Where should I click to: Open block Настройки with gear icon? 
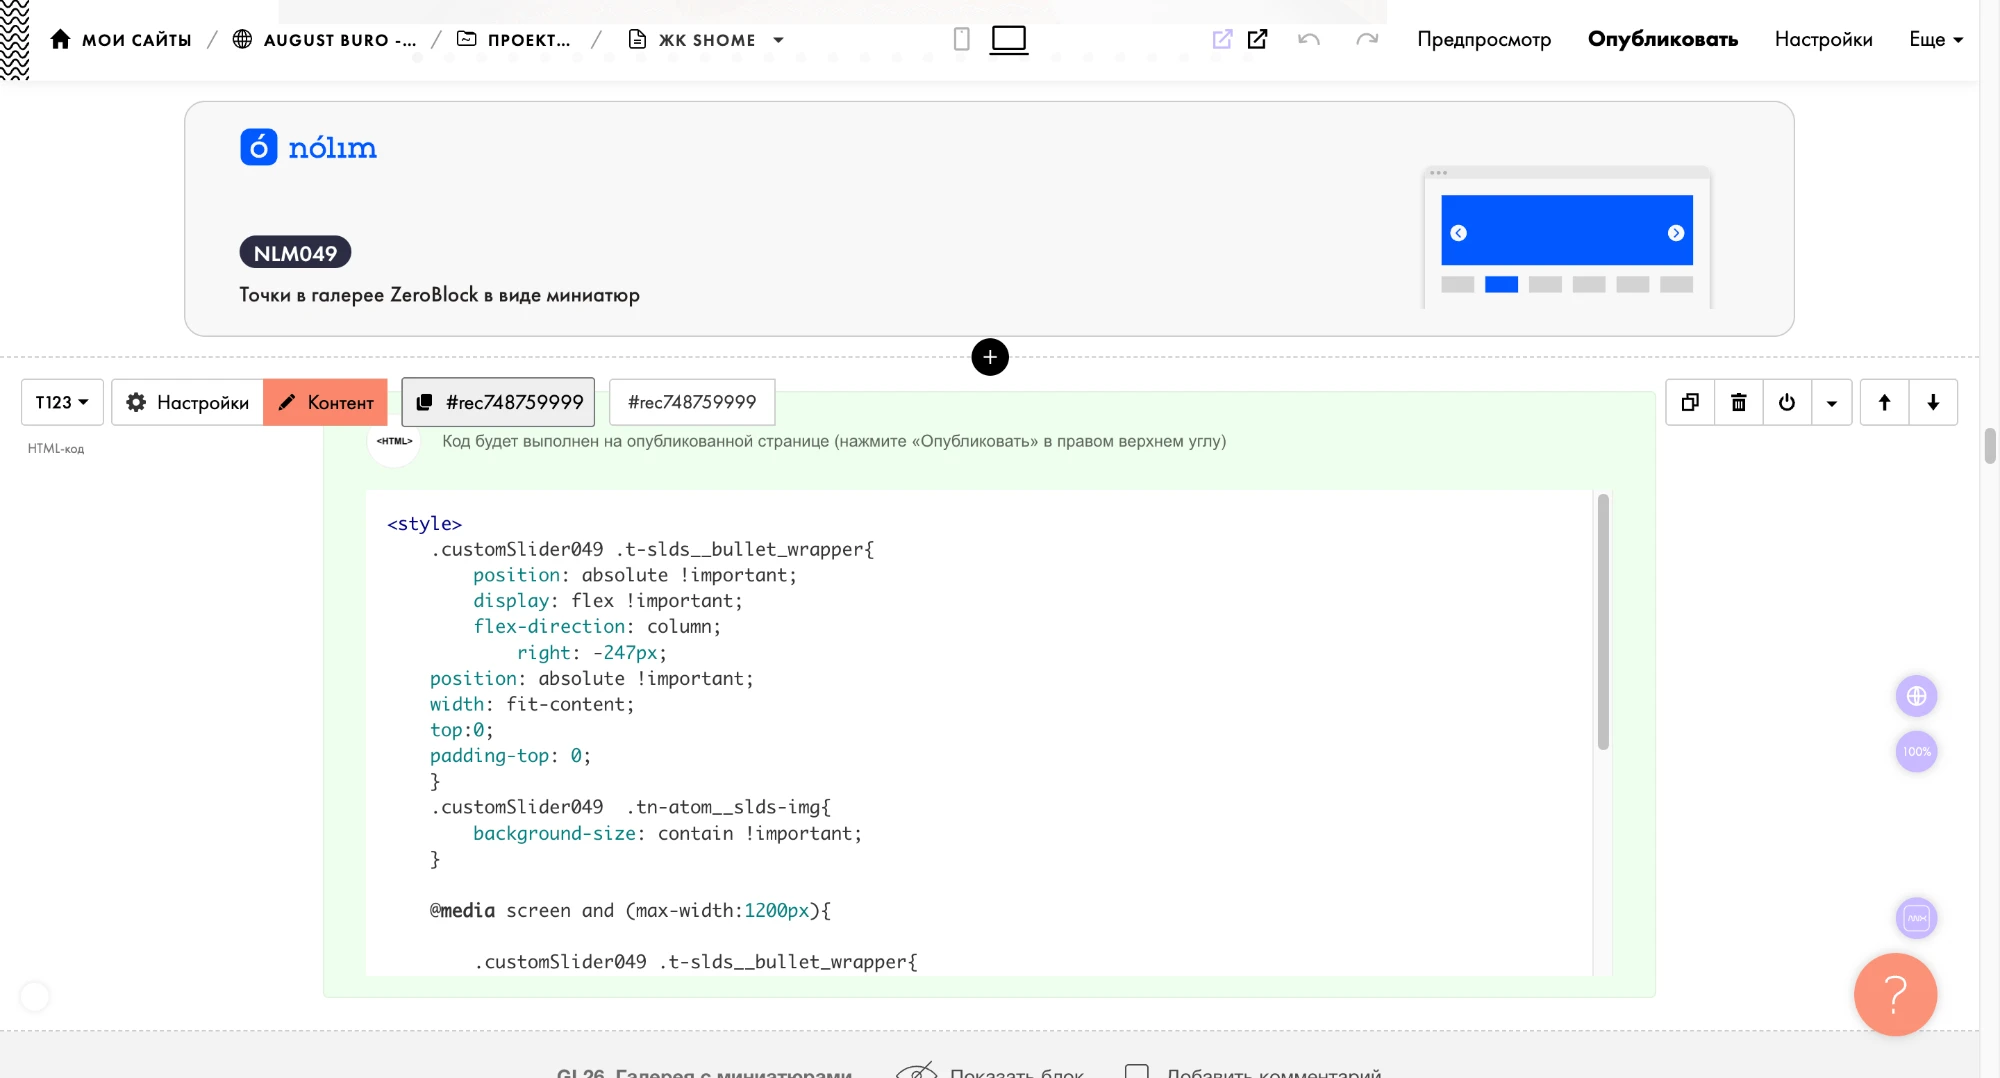pyautogui.click(x=188, y=402)
